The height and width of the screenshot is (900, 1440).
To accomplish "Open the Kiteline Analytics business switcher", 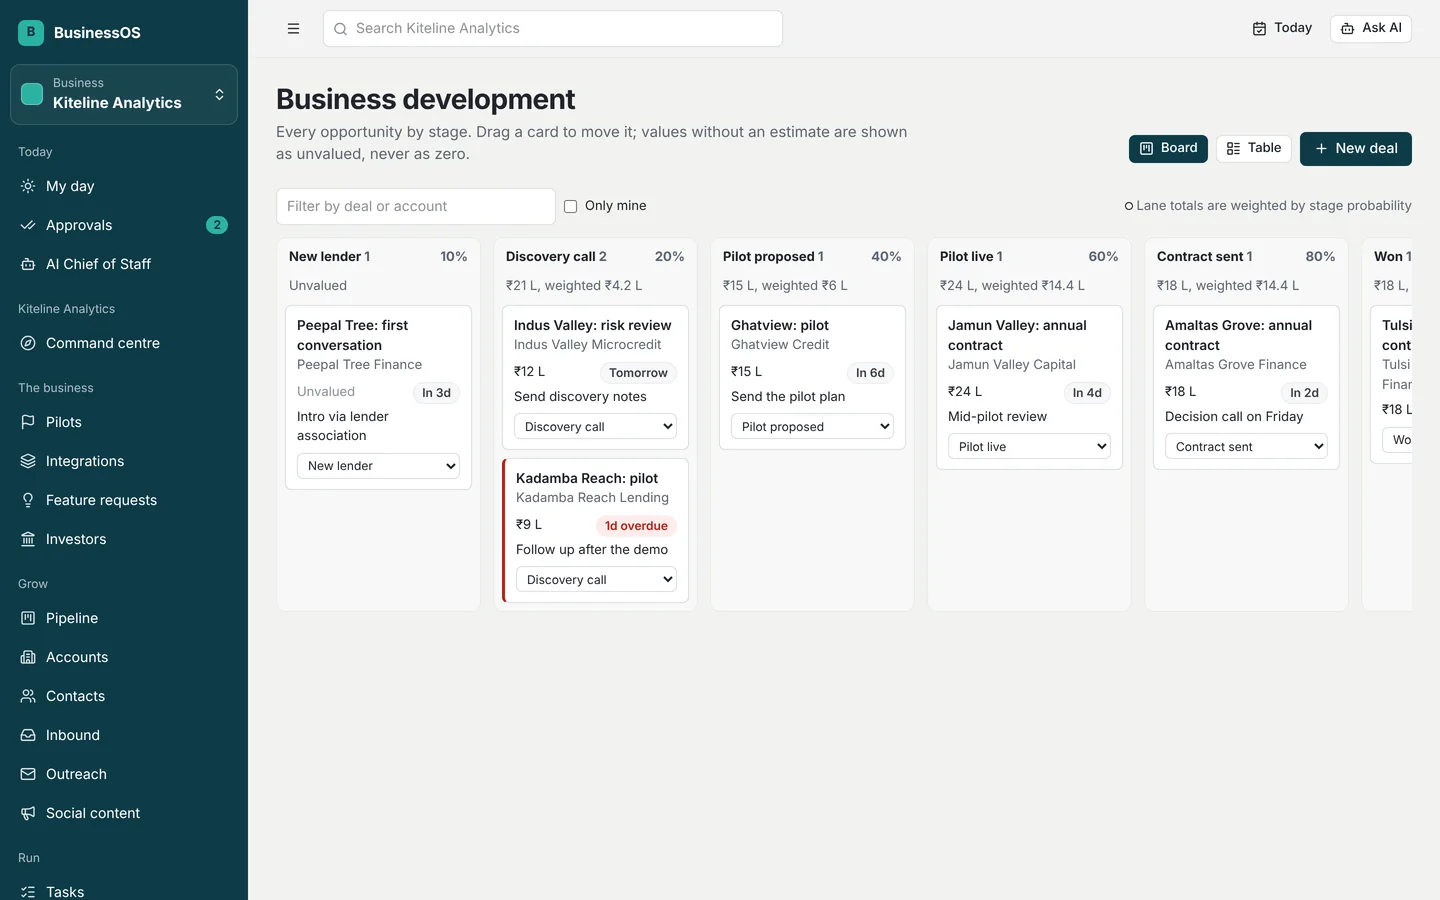I will (124, 94).
